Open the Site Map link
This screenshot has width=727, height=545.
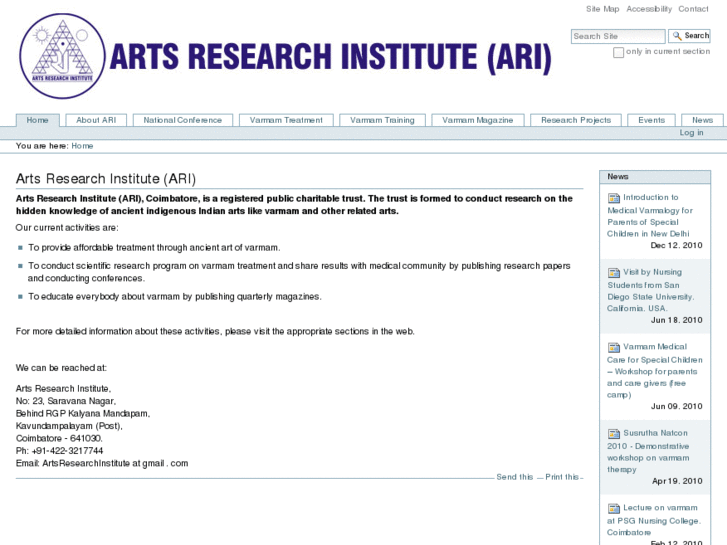602,9
